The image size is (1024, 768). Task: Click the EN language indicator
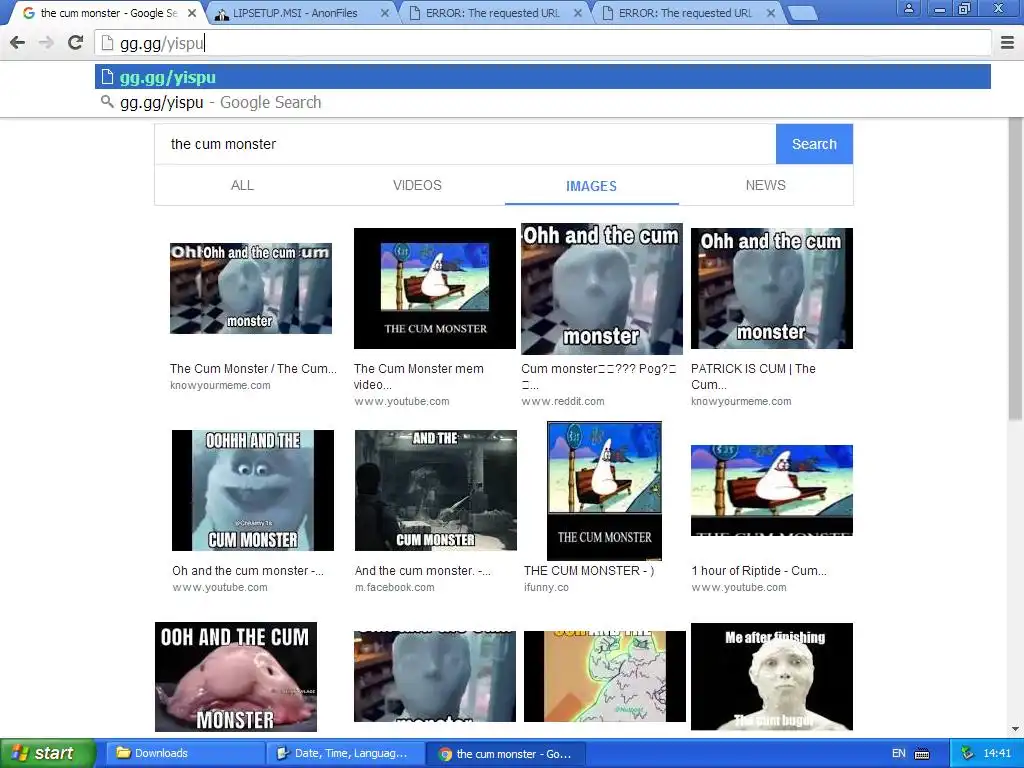(899, 754)
